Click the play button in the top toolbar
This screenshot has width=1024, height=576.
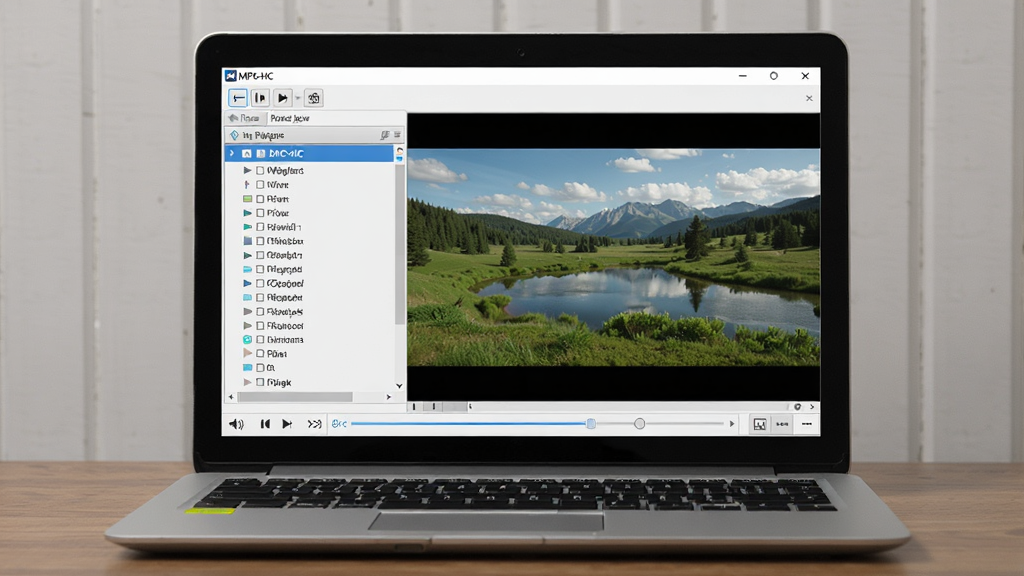282,98
